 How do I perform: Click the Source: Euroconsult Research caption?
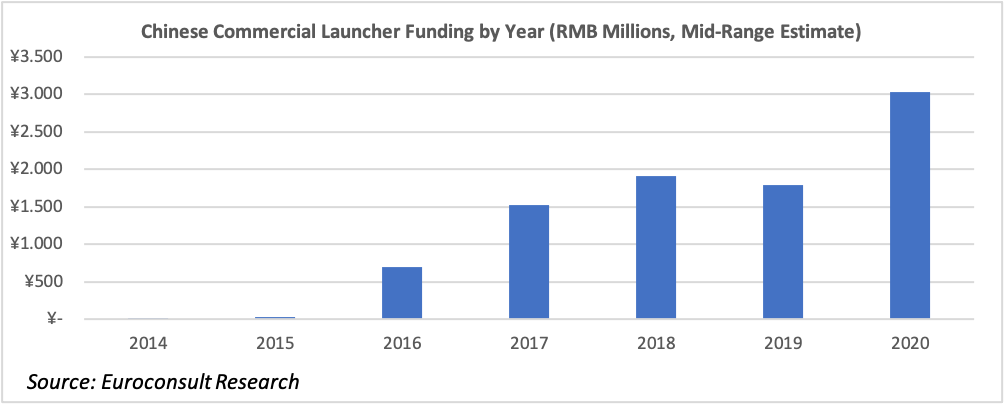pyautogui.click(x=163, y=382)
